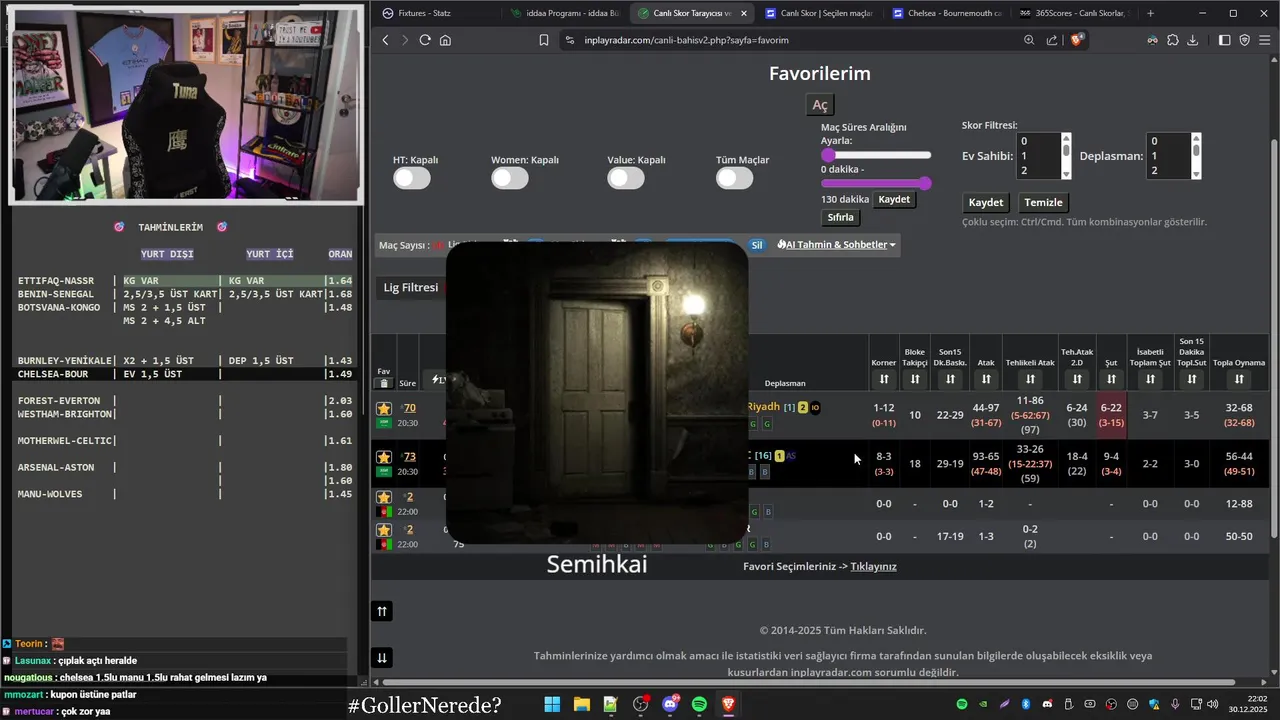Image resolution: width=1280 pixels, height=720 pixels.
Task: Open the AI Tahmin & Sohbetler dropdown
Action: [x=837, y=245]
